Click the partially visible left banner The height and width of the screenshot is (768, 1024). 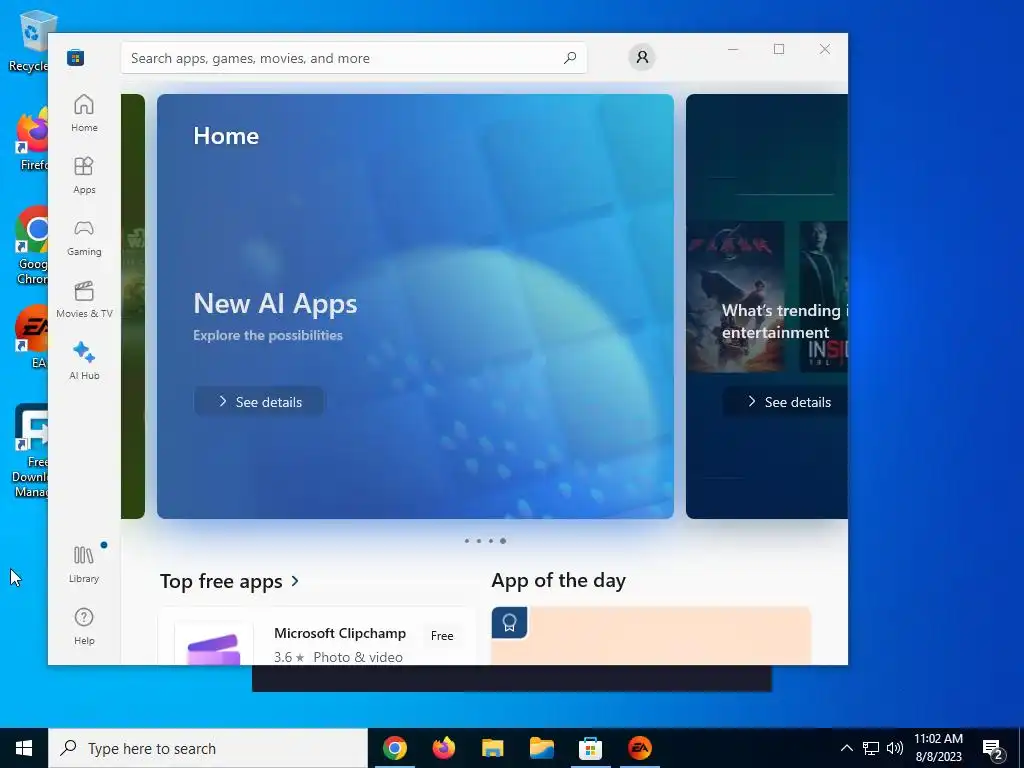[133, 306]
